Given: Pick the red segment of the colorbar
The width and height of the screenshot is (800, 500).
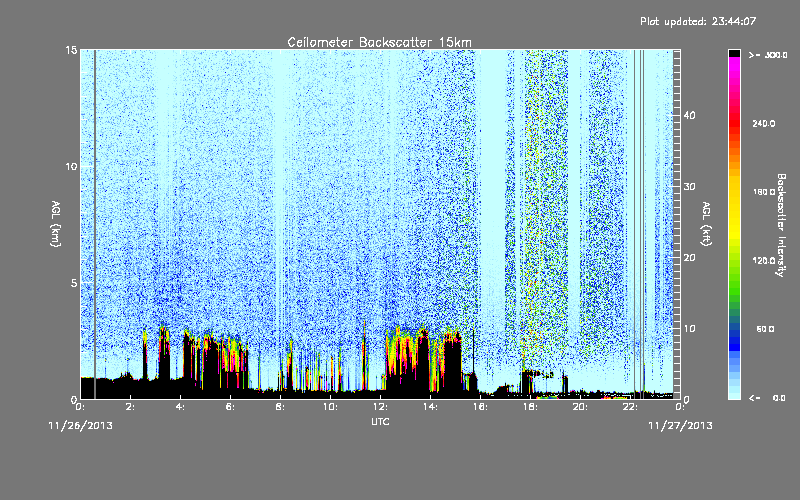Looking at the screenshot, I should click(x=734, y=122).
